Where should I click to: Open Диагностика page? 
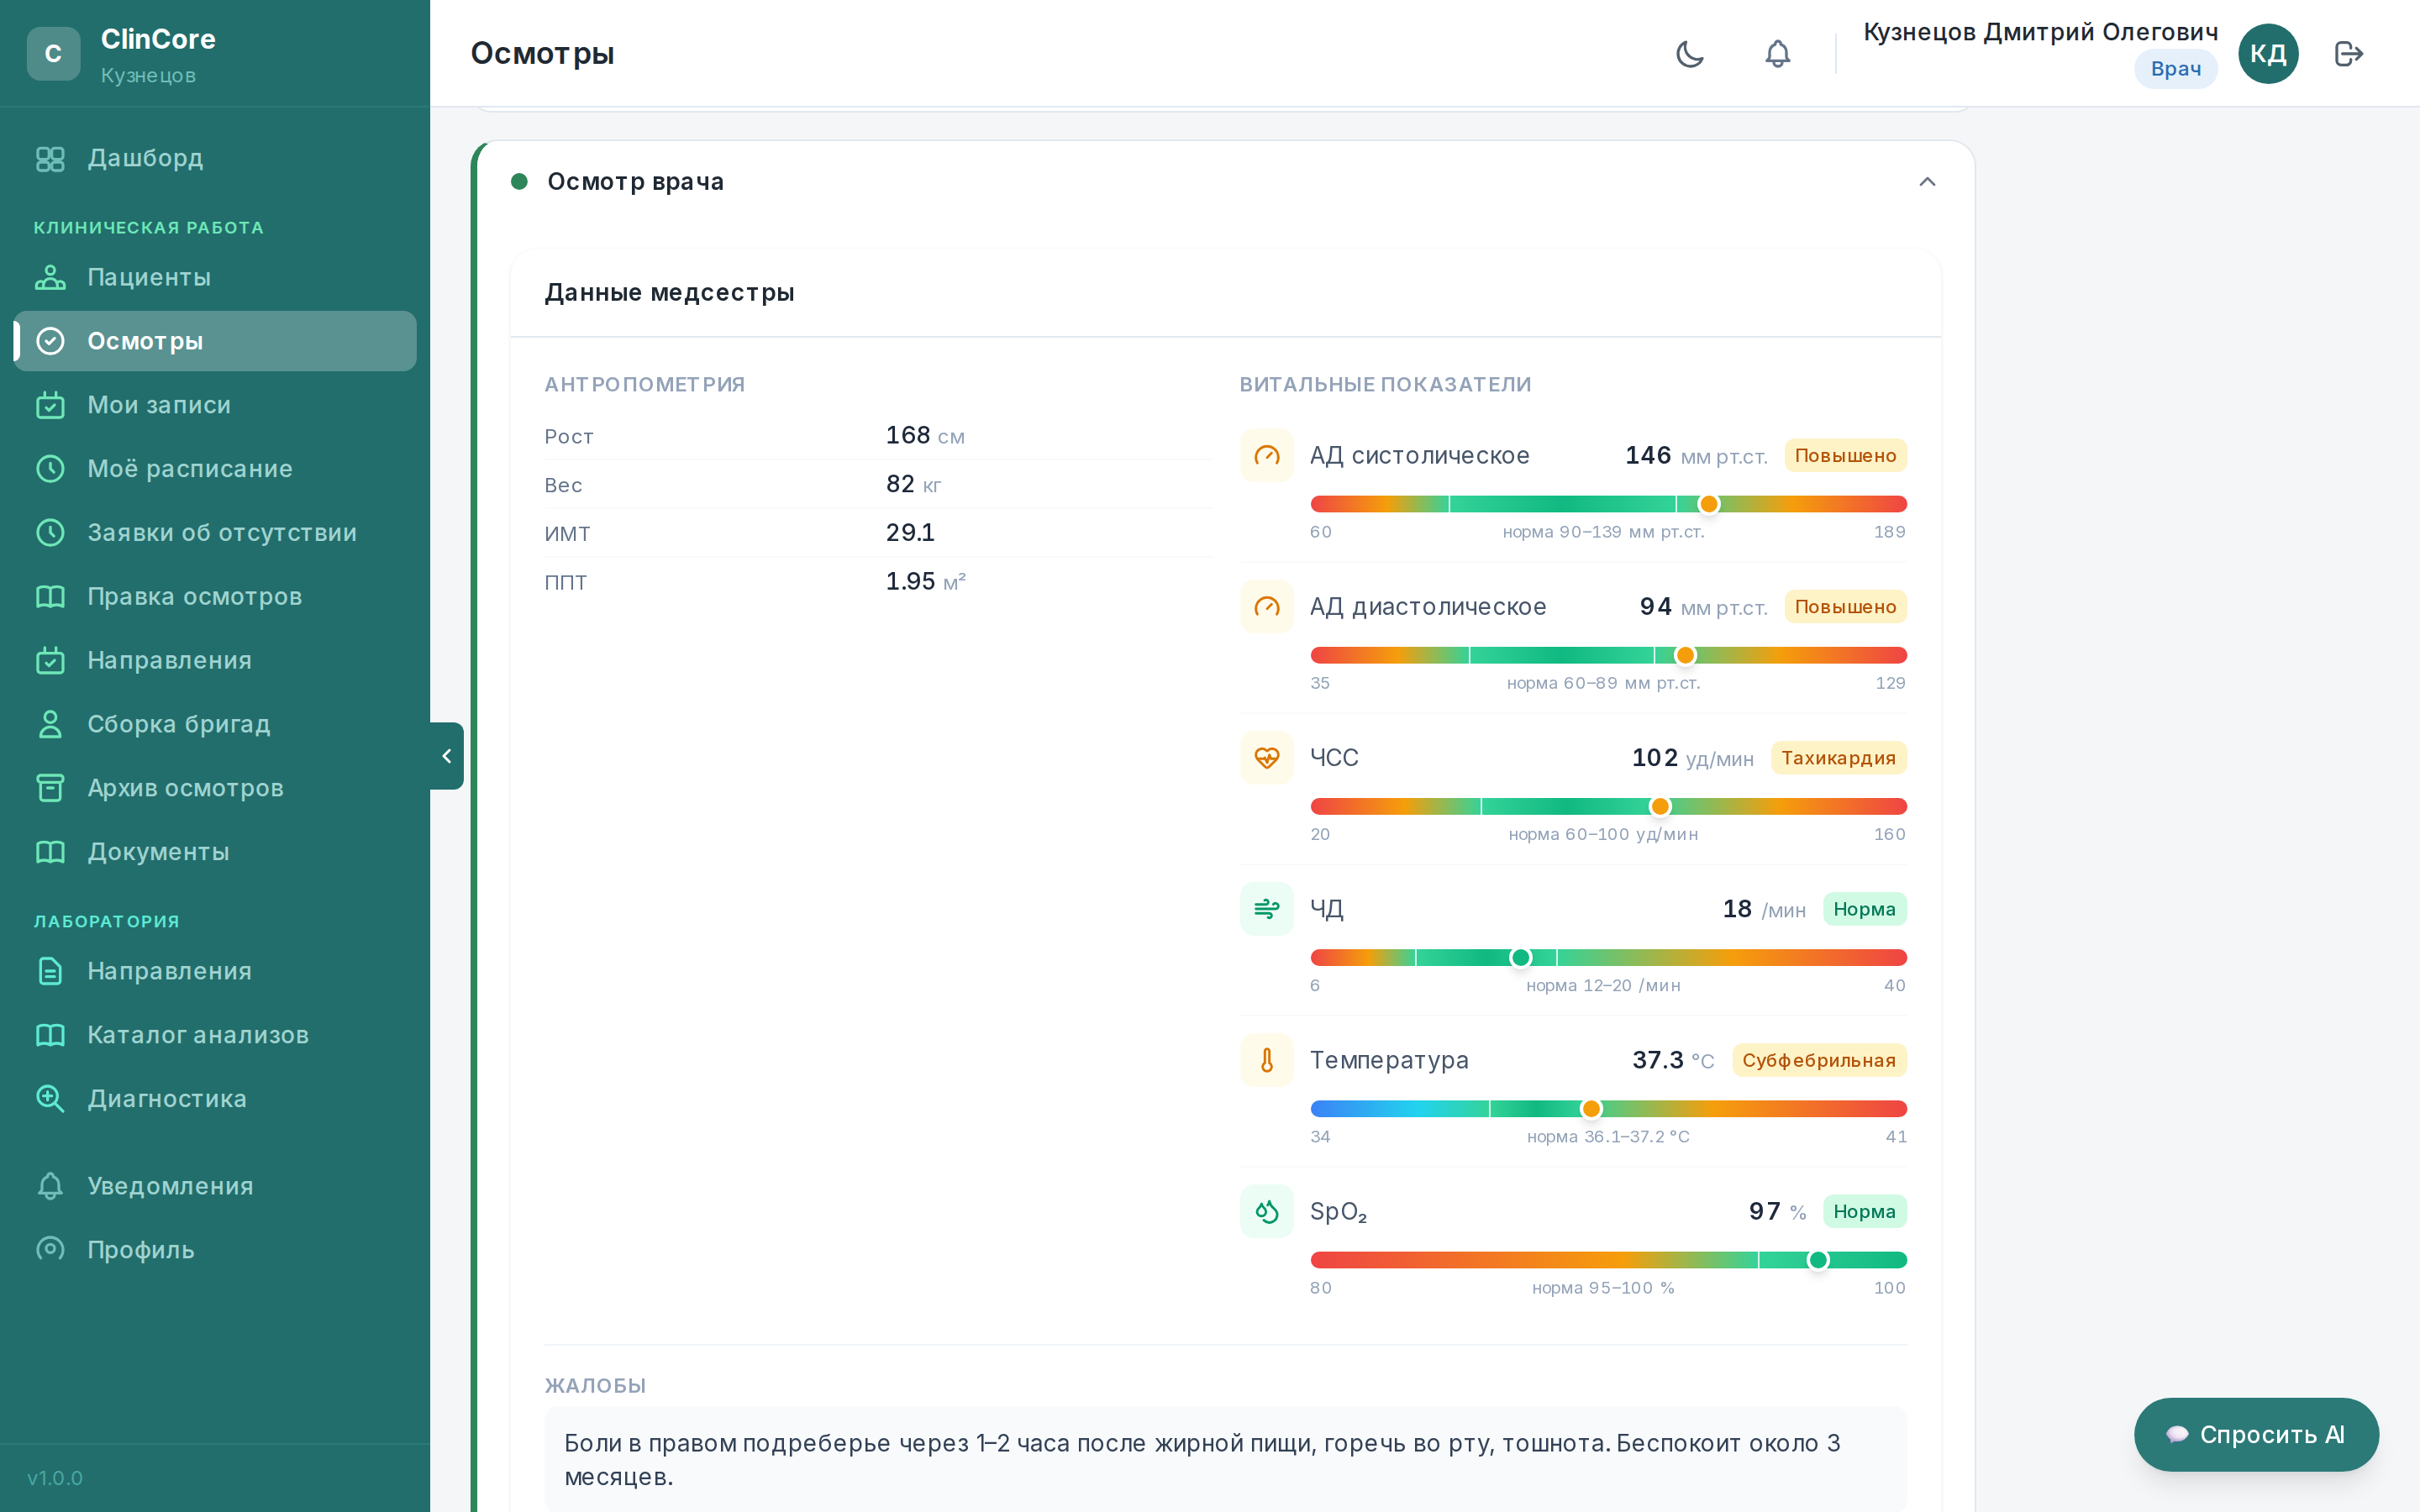[x=215, y=1099]
